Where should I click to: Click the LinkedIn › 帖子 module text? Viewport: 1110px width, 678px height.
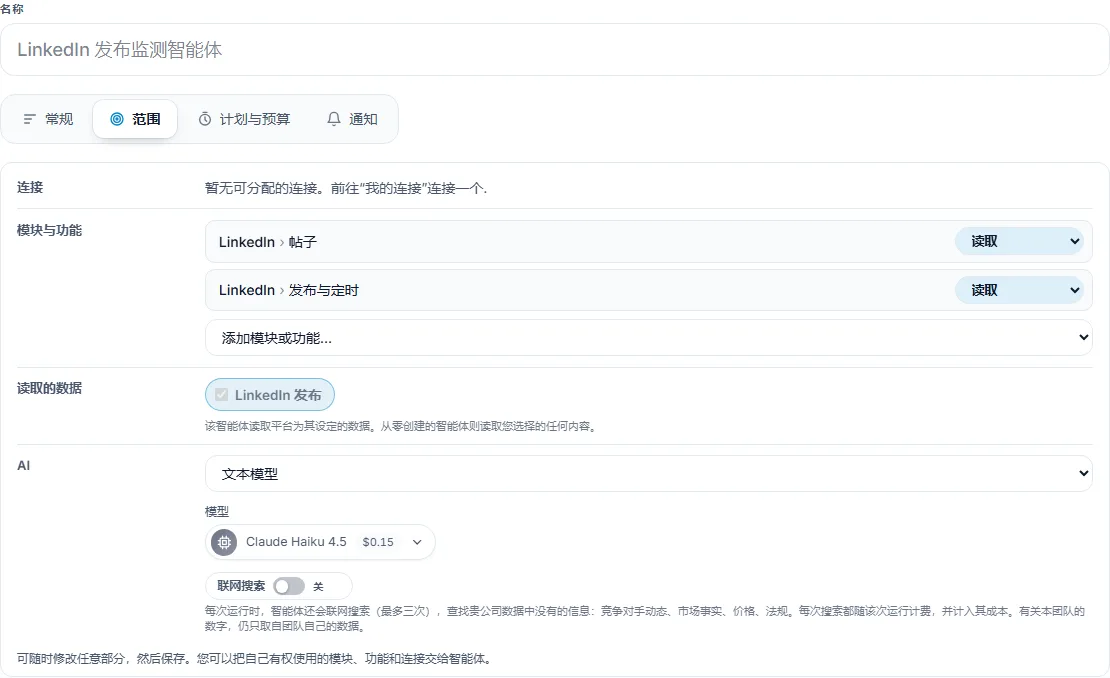tap(268, 242)
